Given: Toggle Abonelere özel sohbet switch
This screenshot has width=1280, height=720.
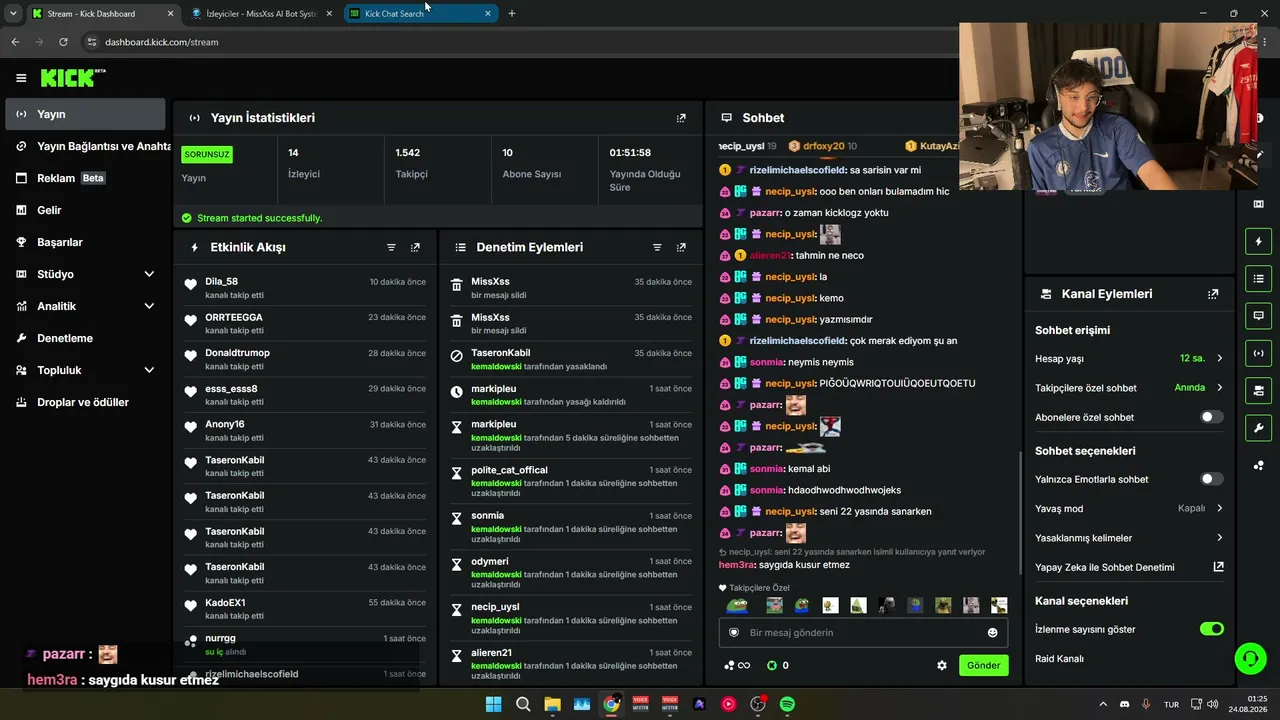Looking at the screenshot, I should 1211,417.
